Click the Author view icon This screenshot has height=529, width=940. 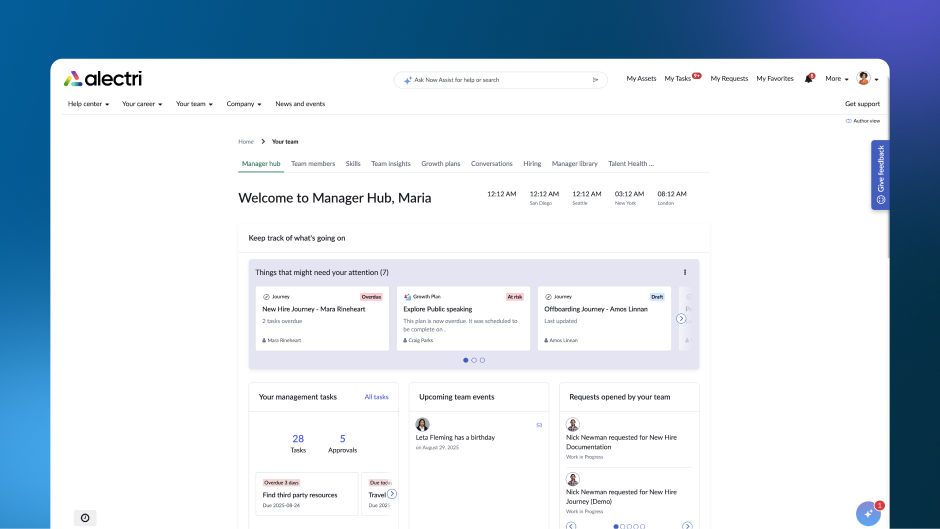(848, 121)
